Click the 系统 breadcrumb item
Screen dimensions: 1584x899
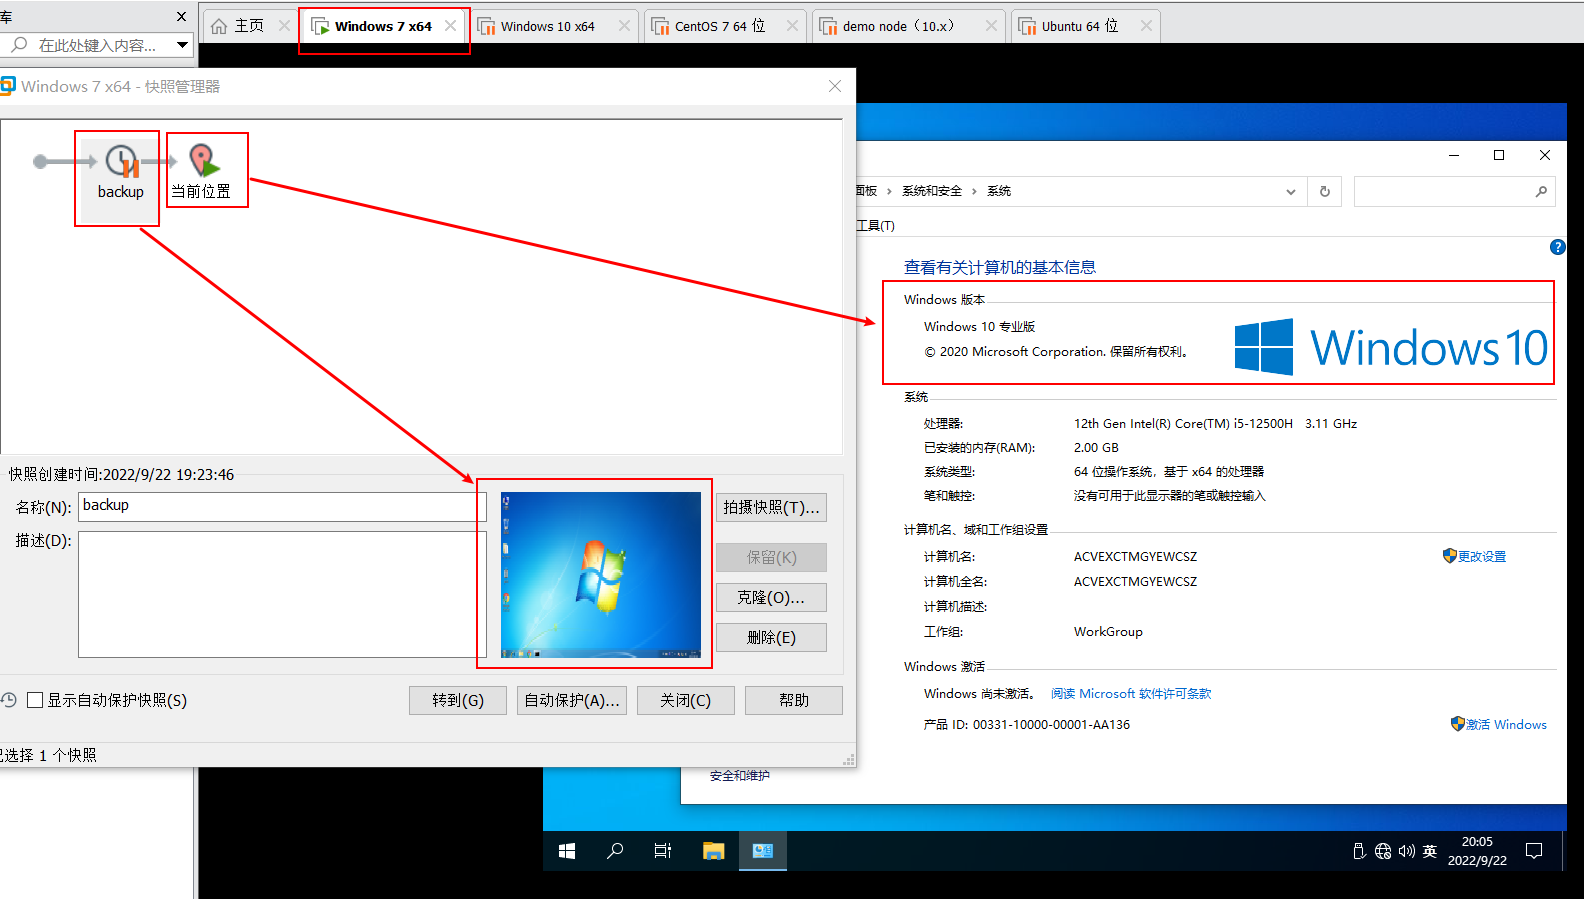coord(999,191)
